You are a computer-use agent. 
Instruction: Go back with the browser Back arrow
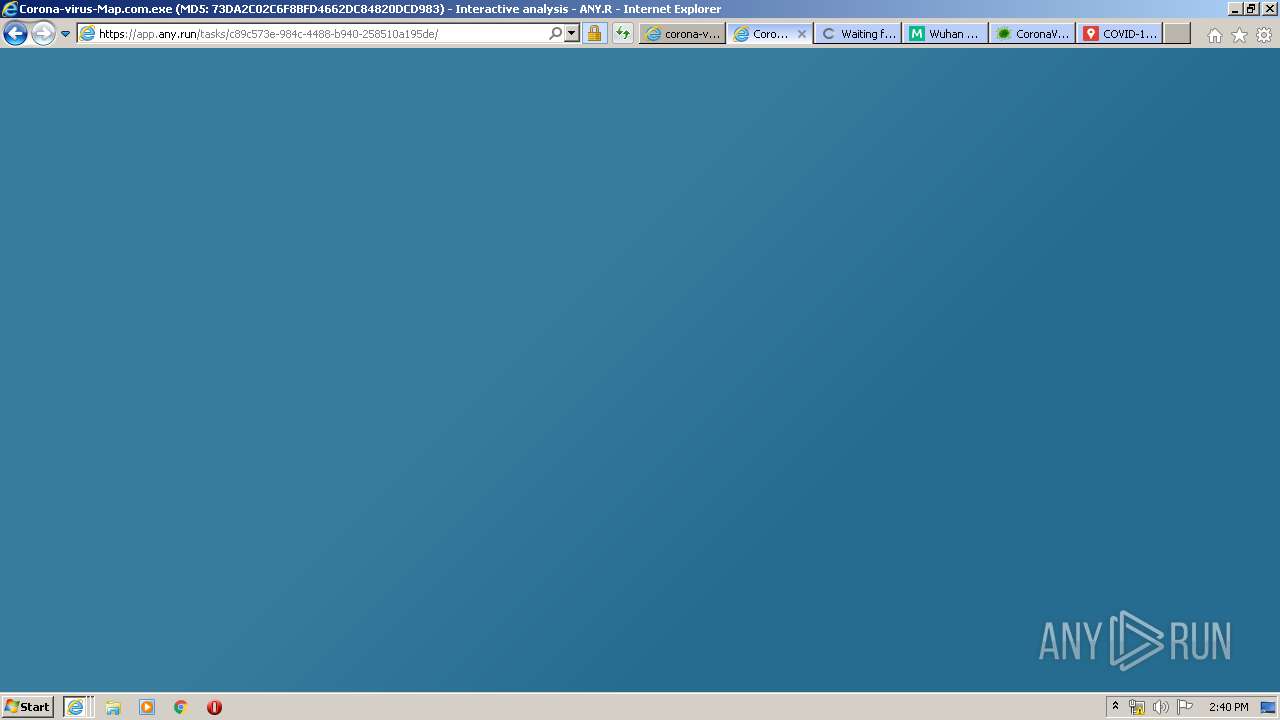pyautogui.click(x=15, y=34)
